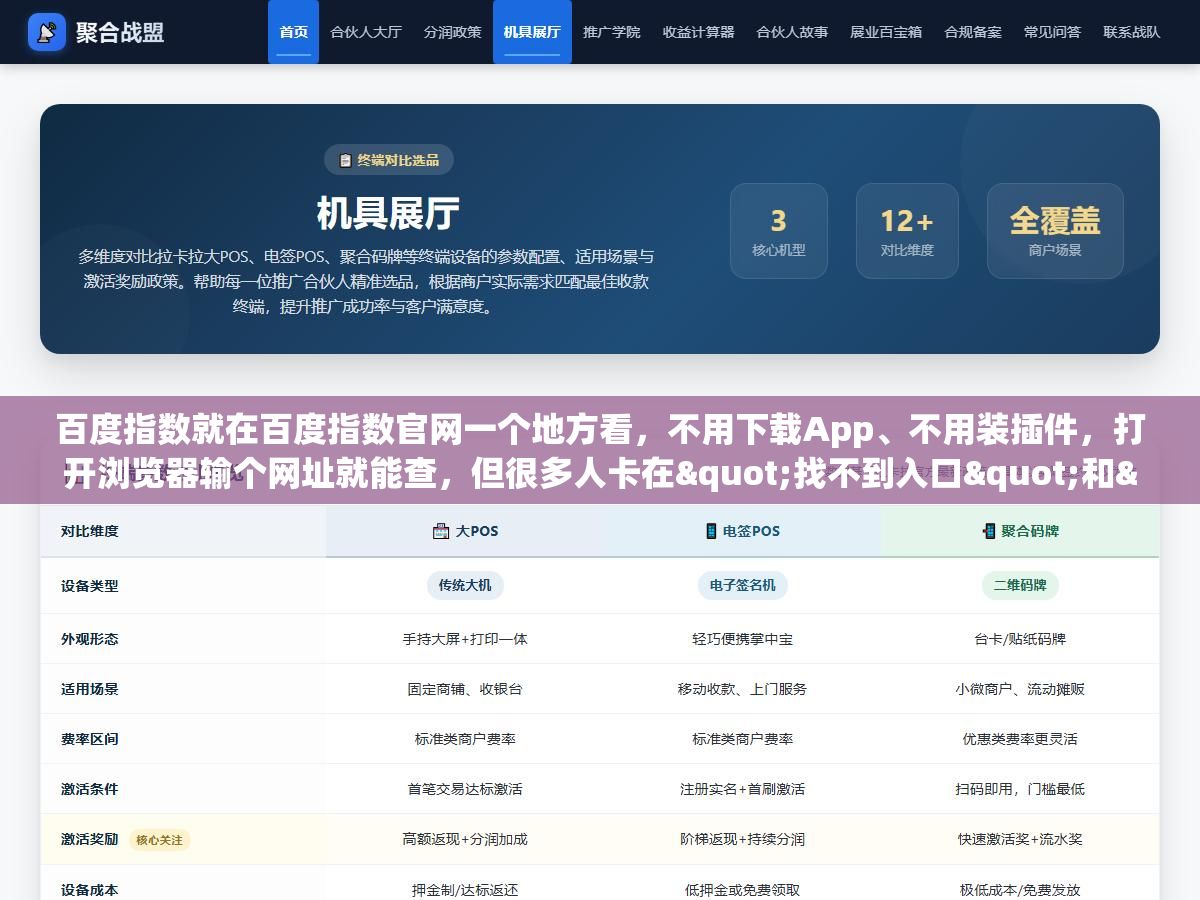This screenshot has height=900, width=1200.
Task: Click the 外观形态 row label
Action: pos(90,639)
